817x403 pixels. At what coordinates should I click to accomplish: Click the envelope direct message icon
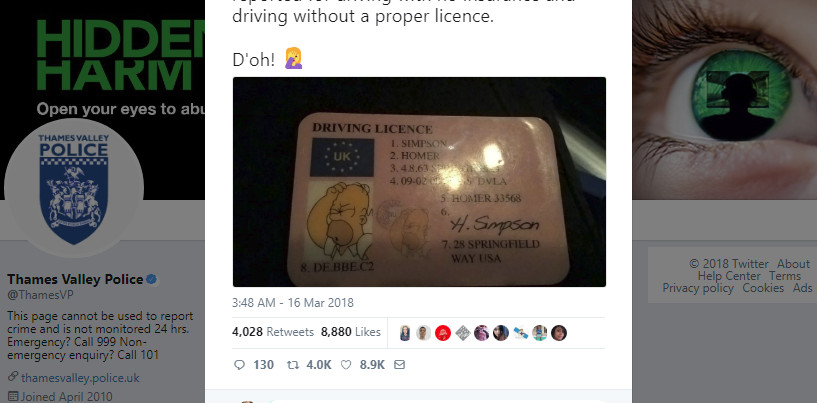click(399, 364)
